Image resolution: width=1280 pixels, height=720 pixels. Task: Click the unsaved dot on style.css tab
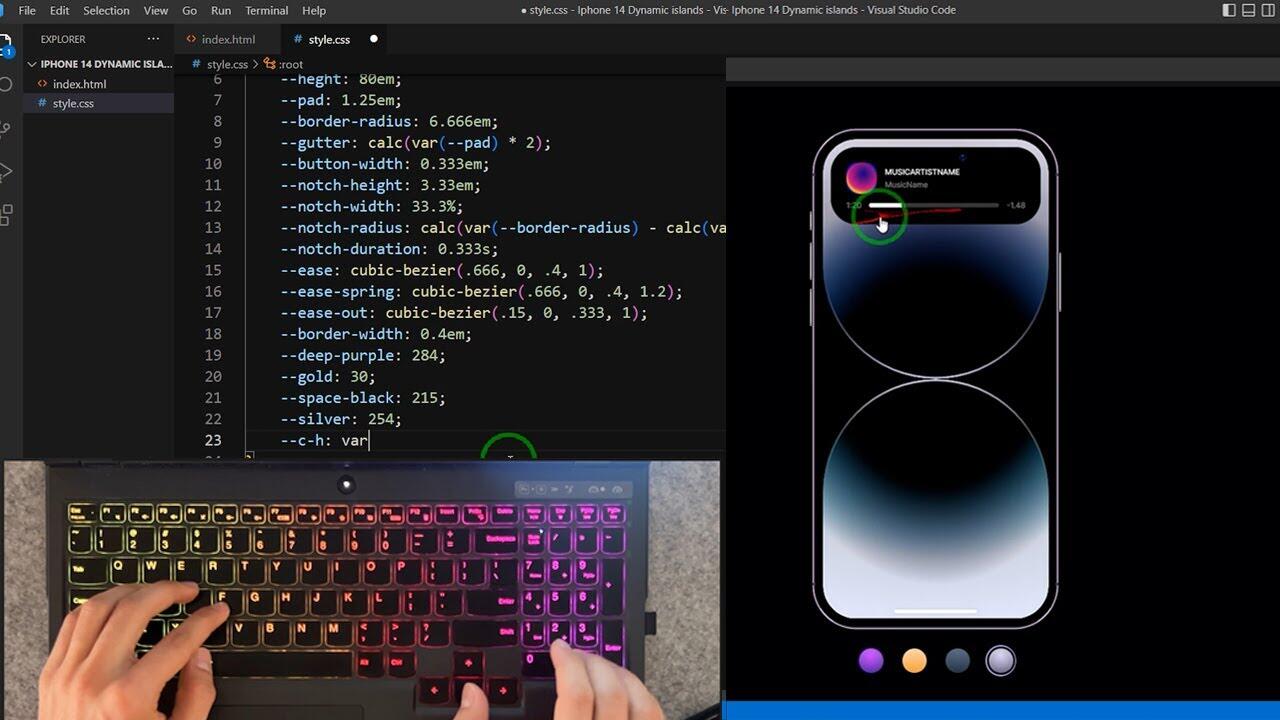[374, 40]
